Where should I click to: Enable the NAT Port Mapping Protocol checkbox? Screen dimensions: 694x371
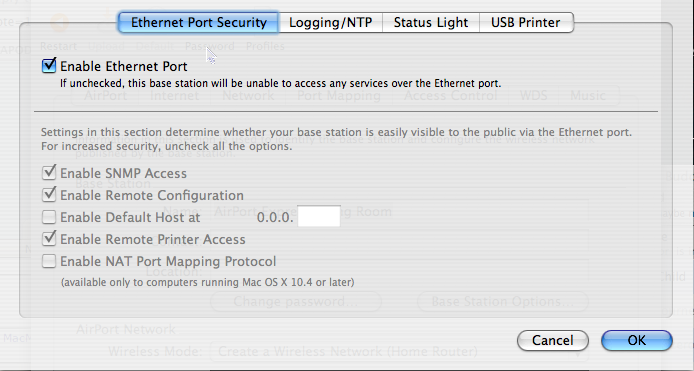[x=49, y=261]
